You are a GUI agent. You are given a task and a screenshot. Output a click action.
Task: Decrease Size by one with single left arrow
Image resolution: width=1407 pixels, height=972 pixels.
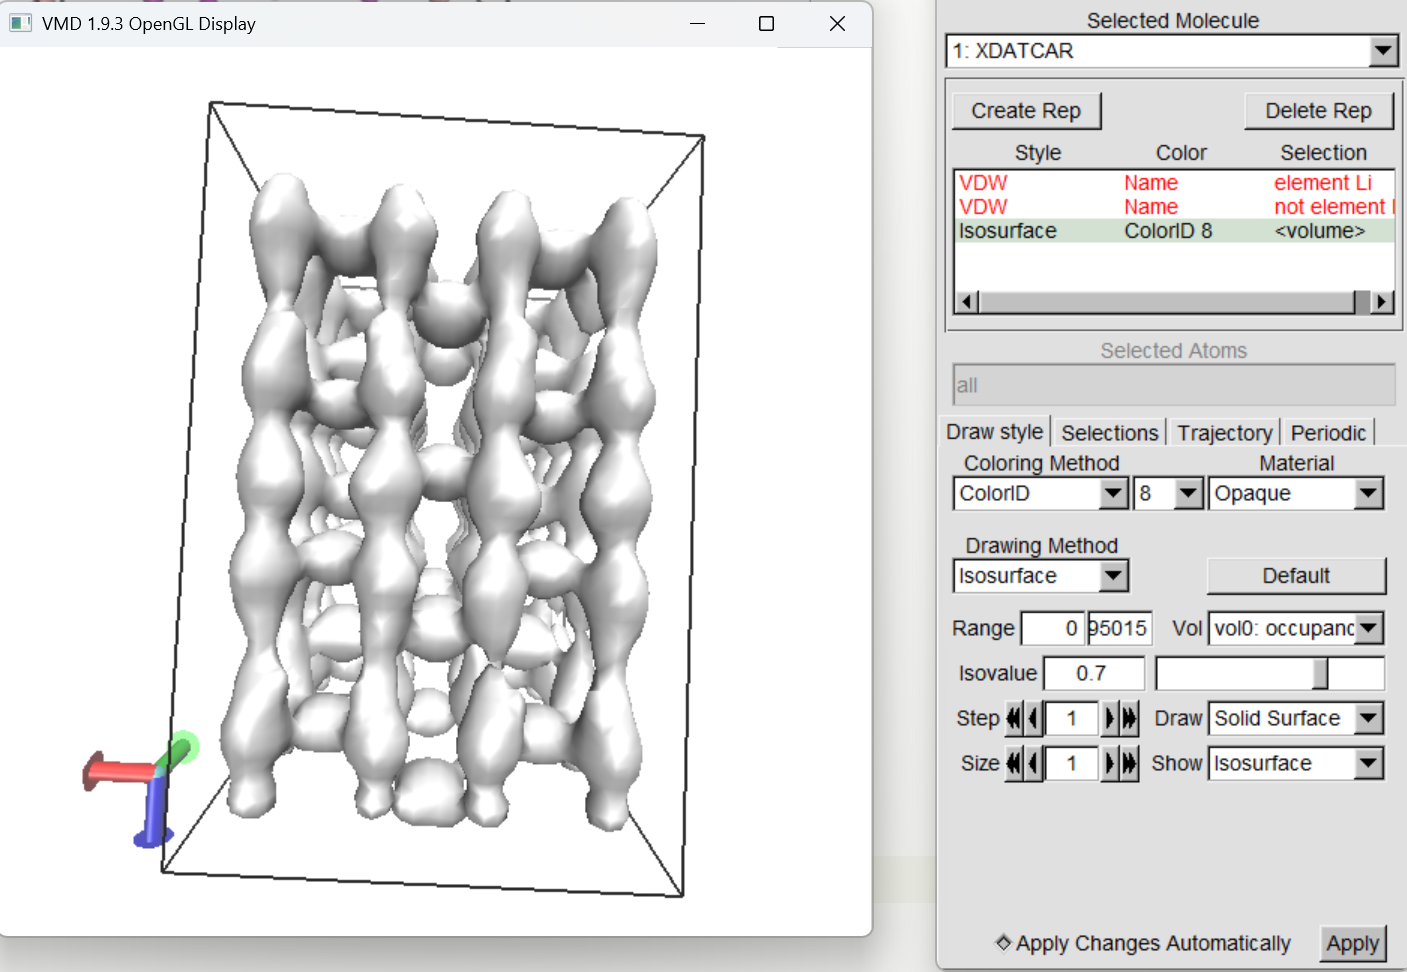pyautogui.click(x=1034, y=763)
